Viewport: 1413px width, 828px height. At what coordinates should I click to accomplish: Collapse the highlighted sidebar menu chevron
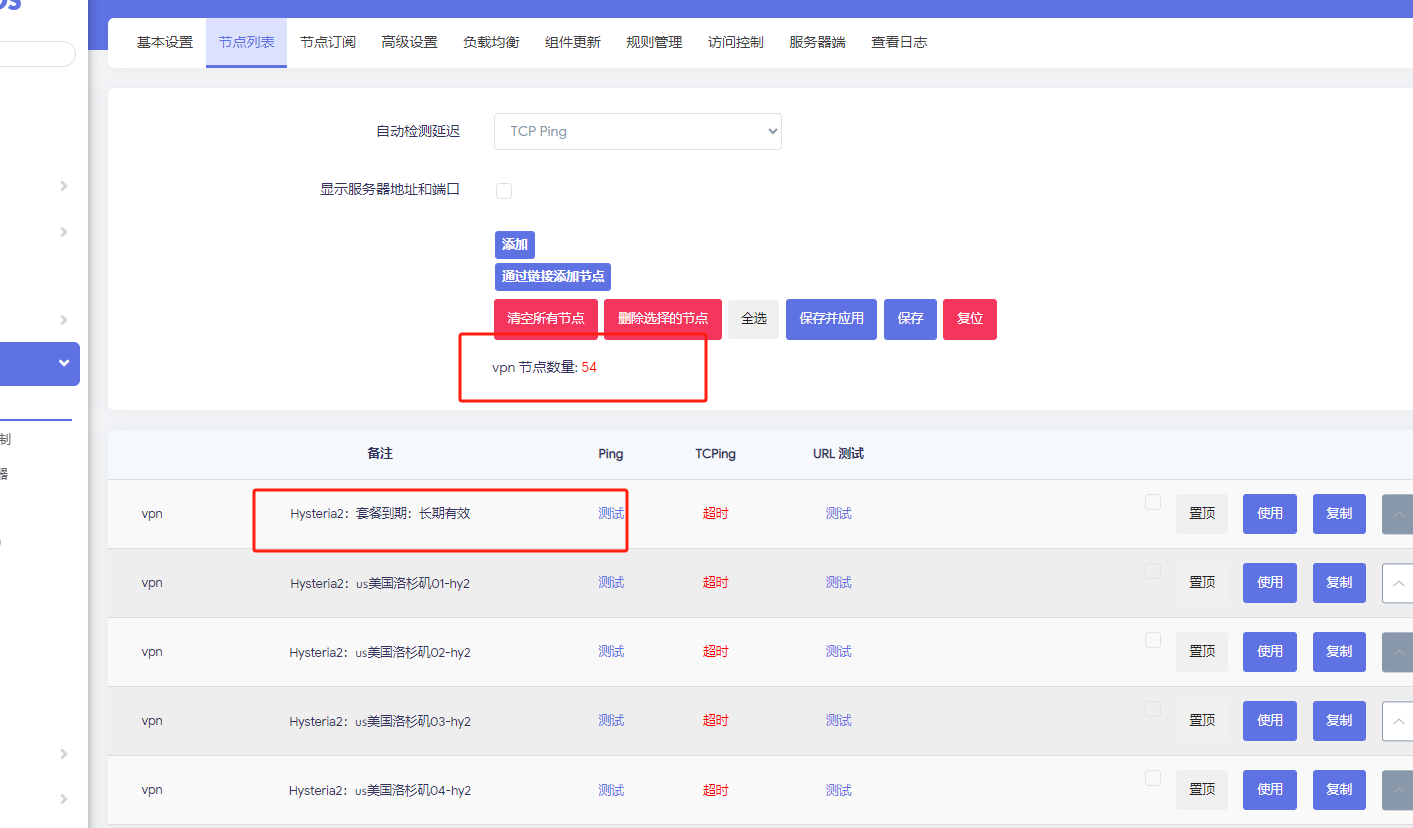coord(64,364)
